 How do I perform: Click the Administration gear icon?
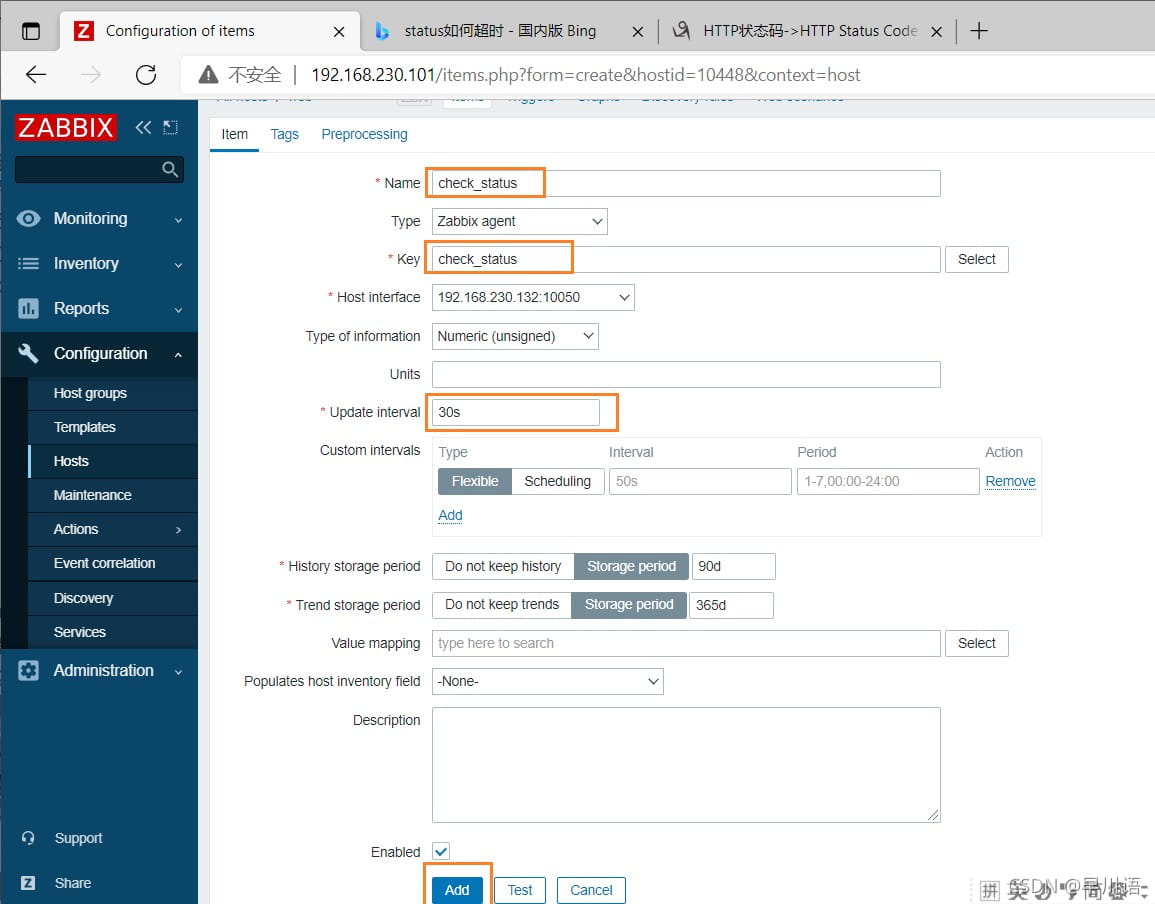29,671
